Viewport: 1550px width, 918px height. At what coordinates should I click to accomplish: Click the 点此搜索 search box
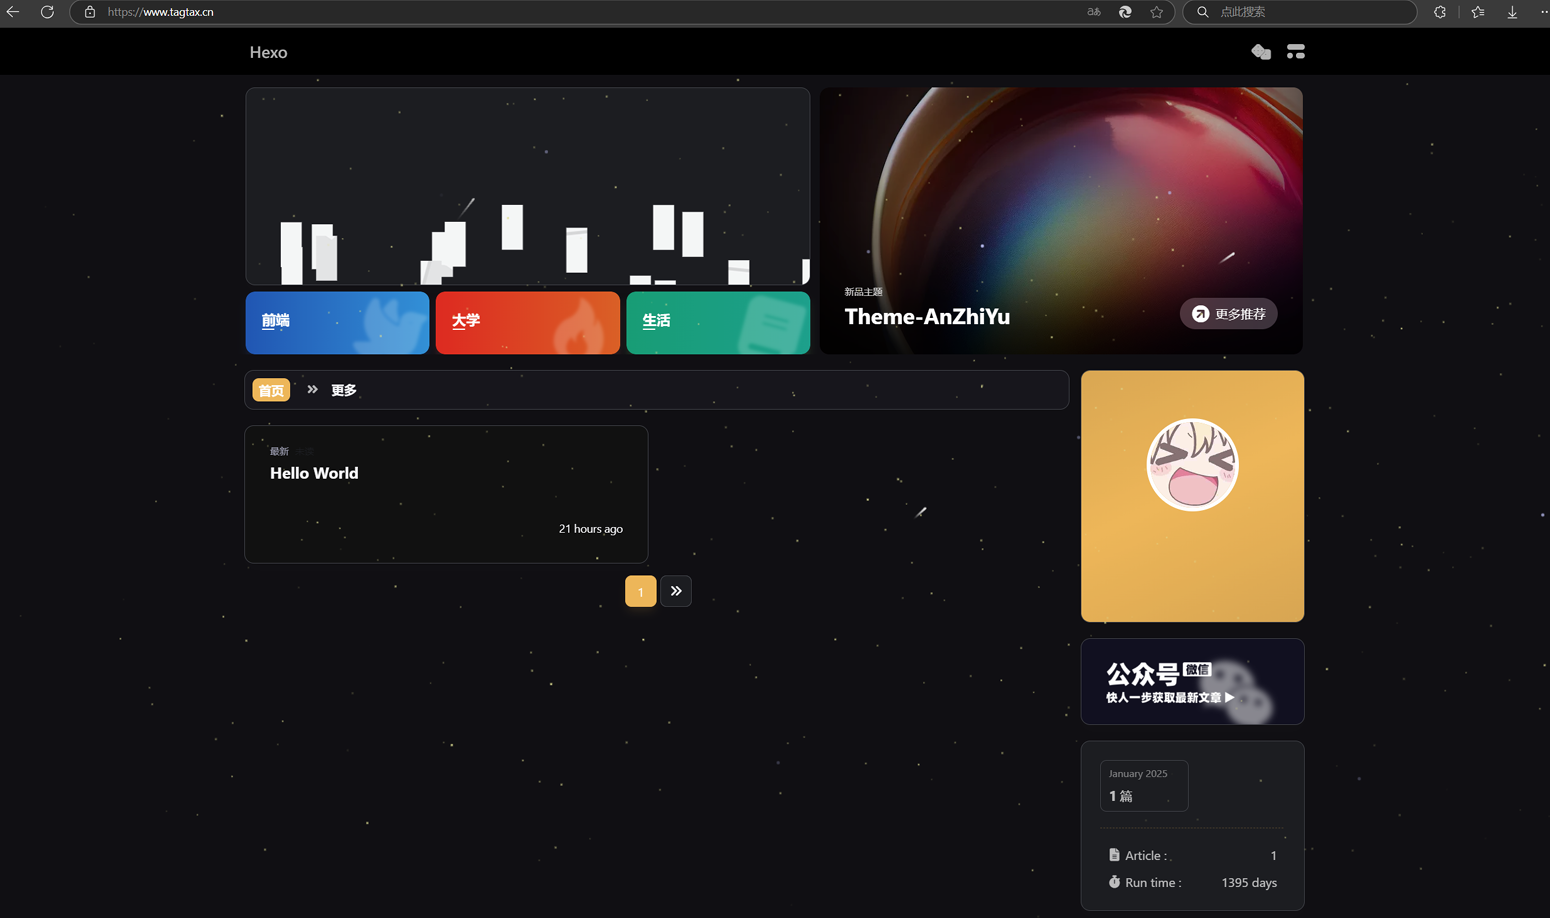click(1300, 12)
